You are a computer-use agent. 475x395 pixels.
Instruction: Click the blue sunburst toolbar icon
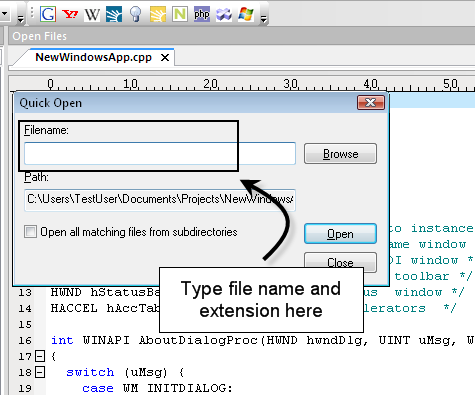[114, 14]
